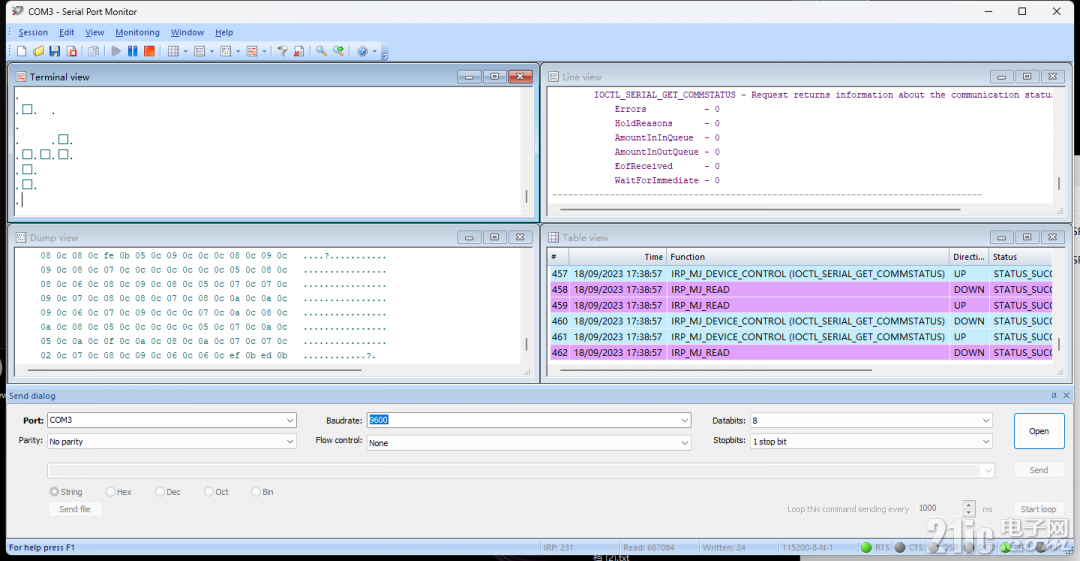The height and width of the screenshot is (561, 1080).
Task: Click the grayed copy documents icon in toolbar
Action: 94,51
